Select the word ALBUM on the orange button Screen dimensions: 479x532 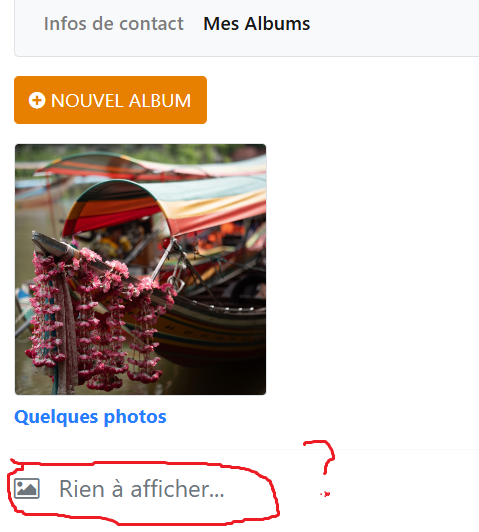pos(160,101)
